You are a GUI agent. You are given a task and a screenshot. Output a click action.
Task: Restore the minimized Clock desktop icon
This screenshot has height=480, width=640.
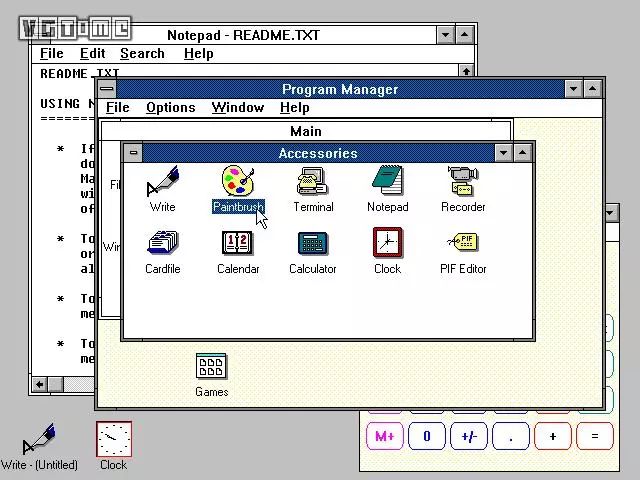click(x=114, y=439)
